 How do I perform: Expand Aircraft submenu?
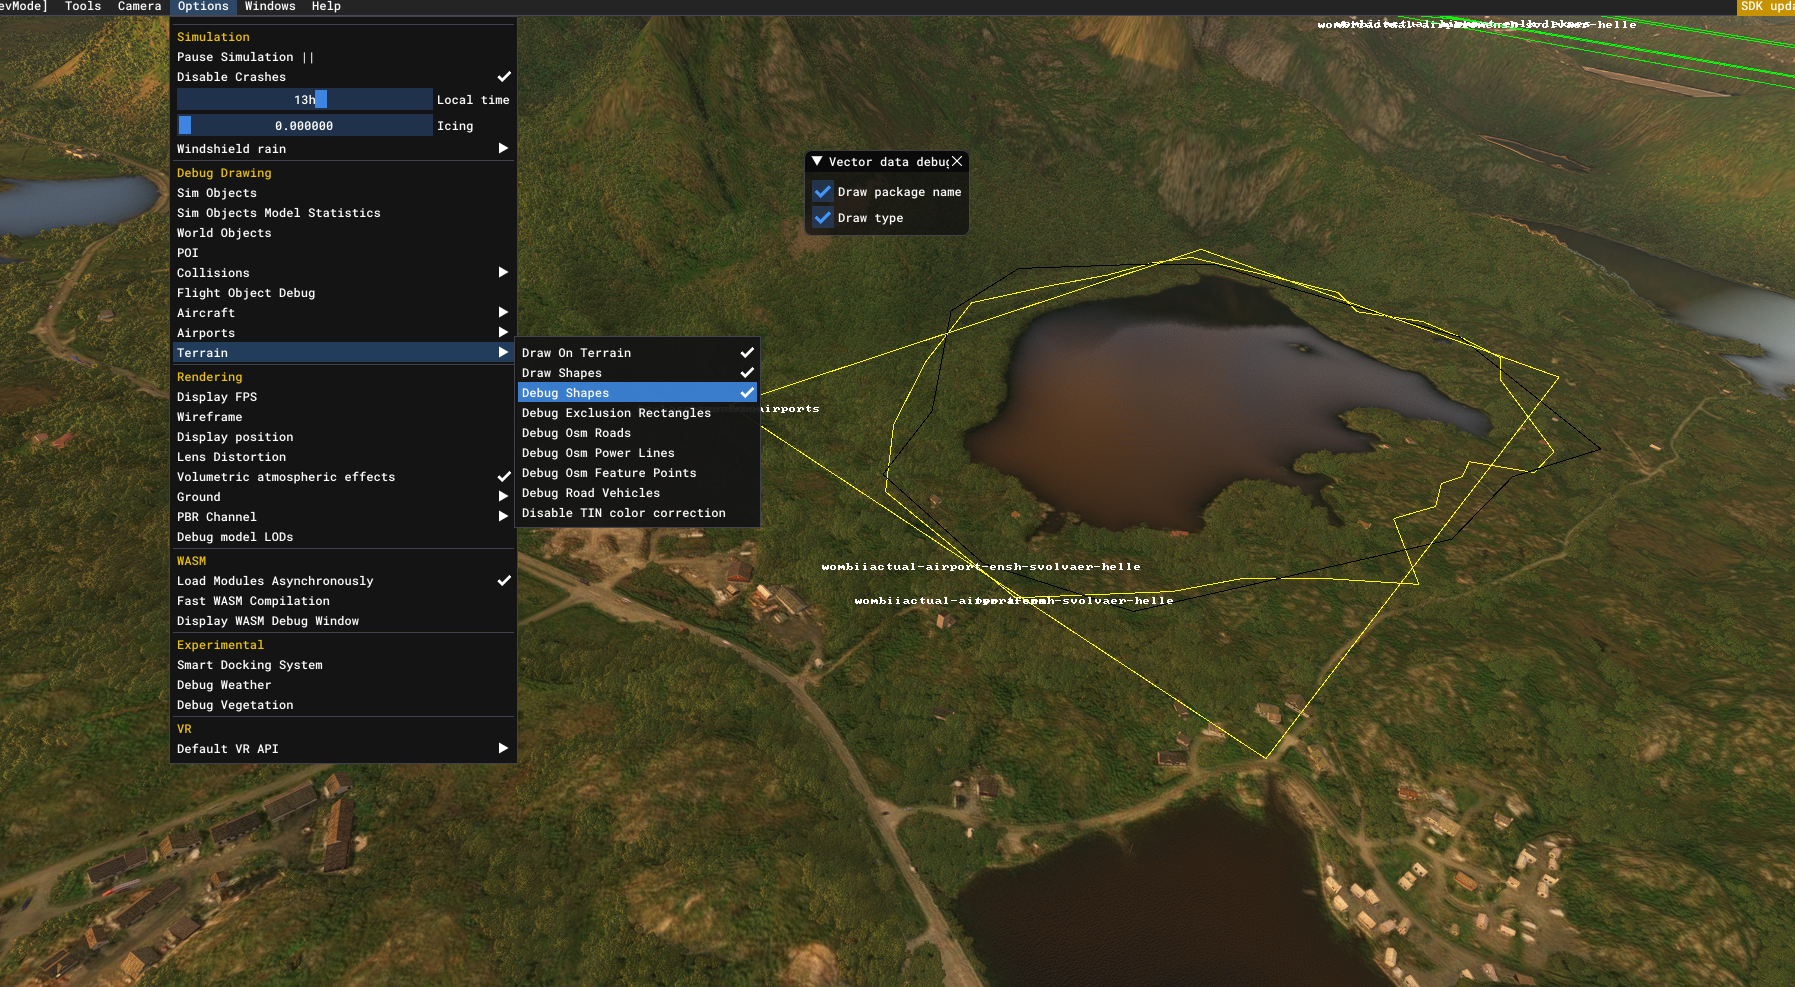[x=344, y=313]
